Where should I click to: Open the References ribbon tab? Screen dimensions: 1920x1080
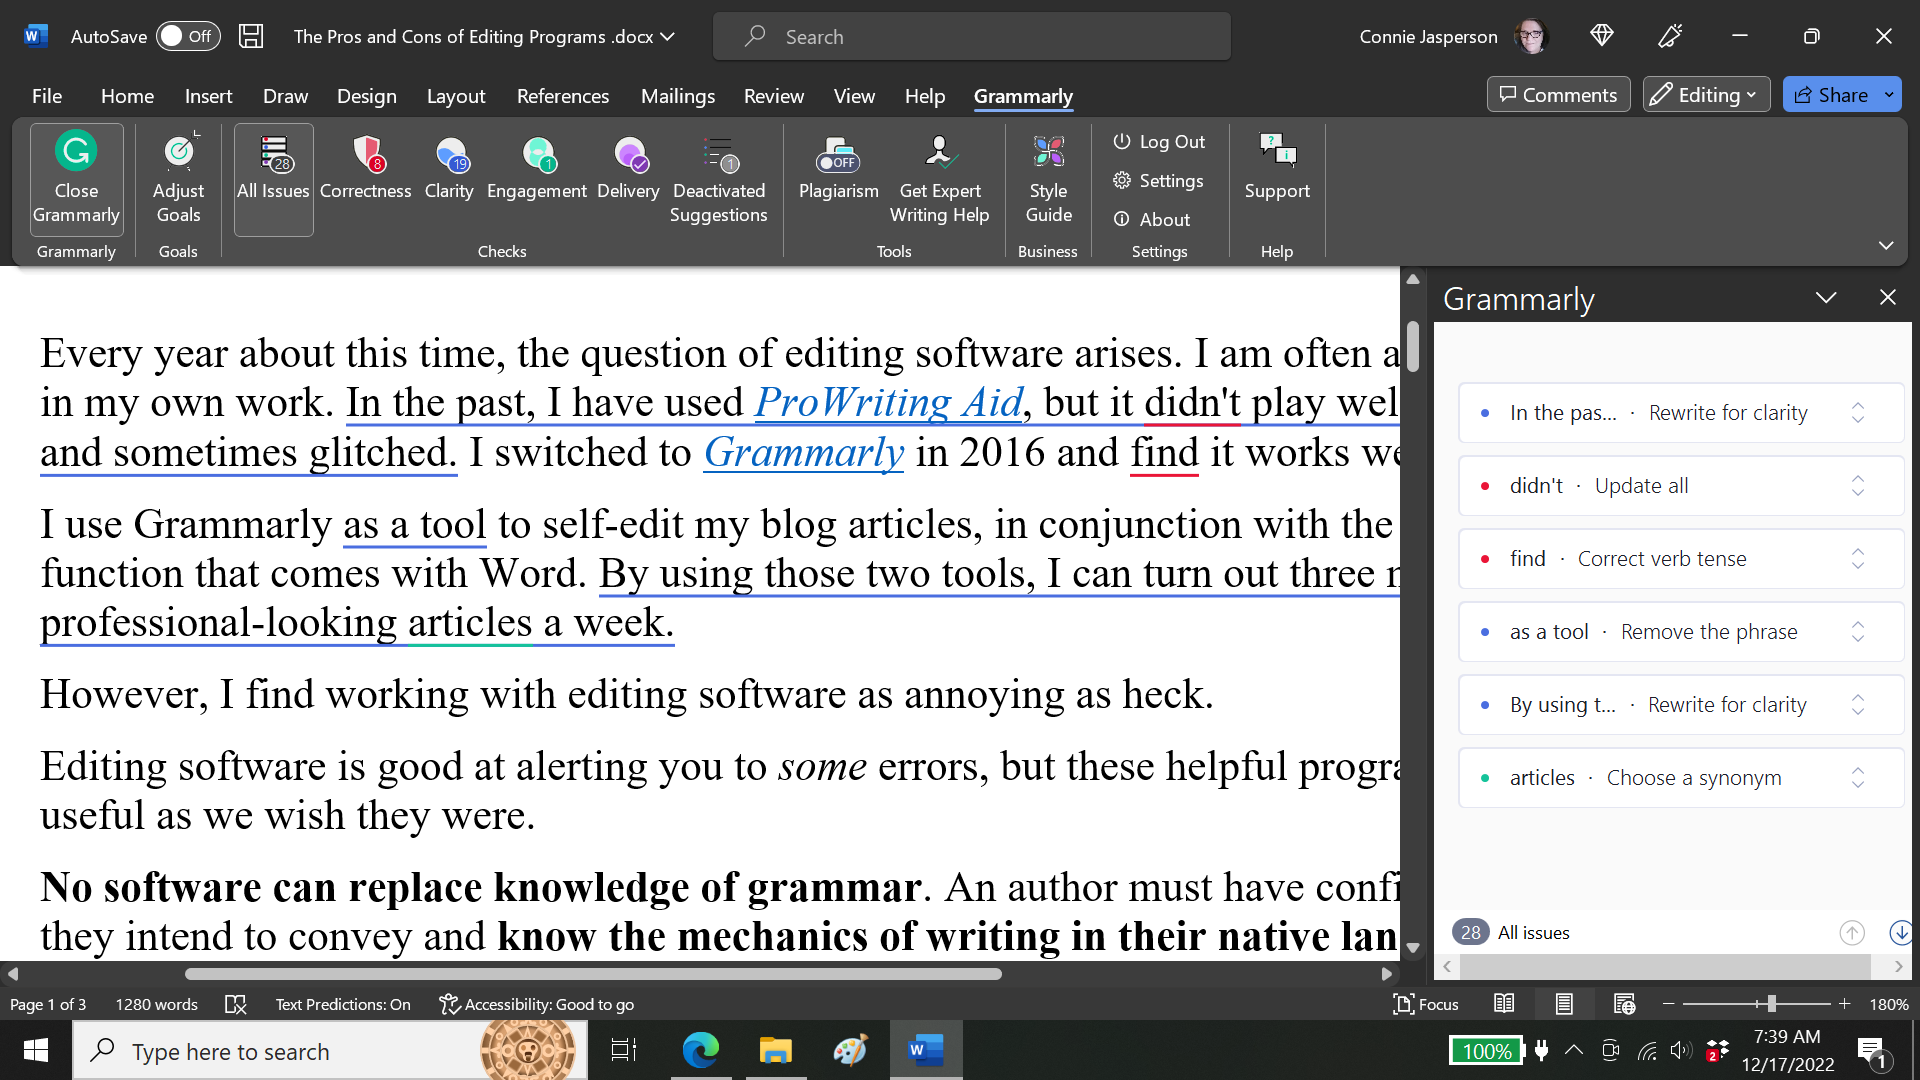tap(563, 96)
